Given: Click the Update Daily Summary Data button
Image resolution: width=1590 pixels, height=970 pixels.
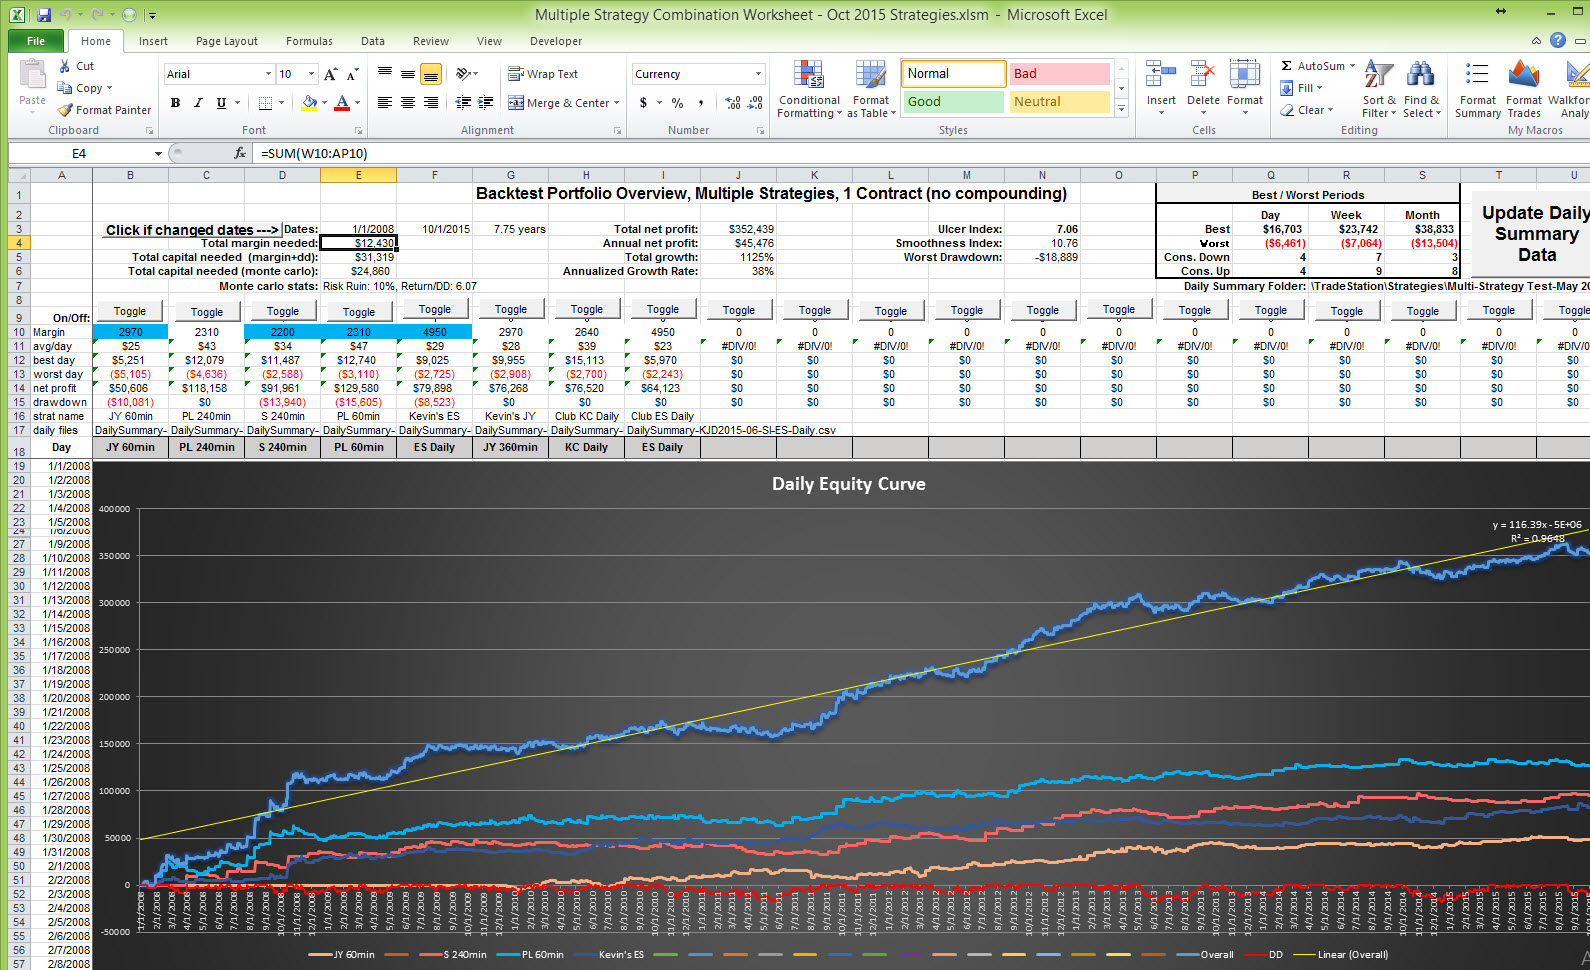Looking at the screenshot, I should [x=1534, y=234].
